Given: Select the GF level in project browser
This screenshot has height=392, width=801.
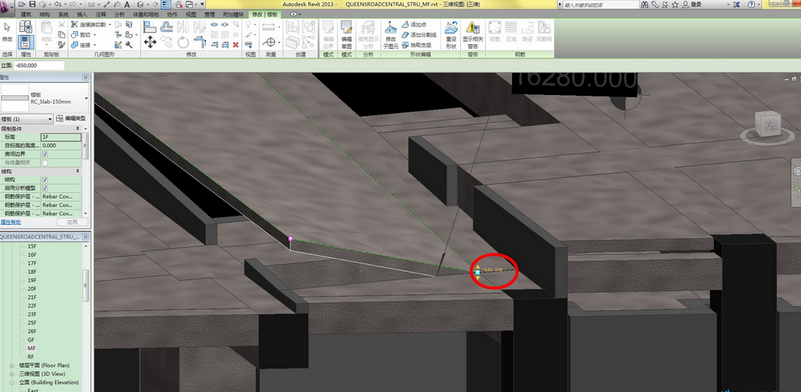Looking at the screenshot, I should [x=31, y=340].
